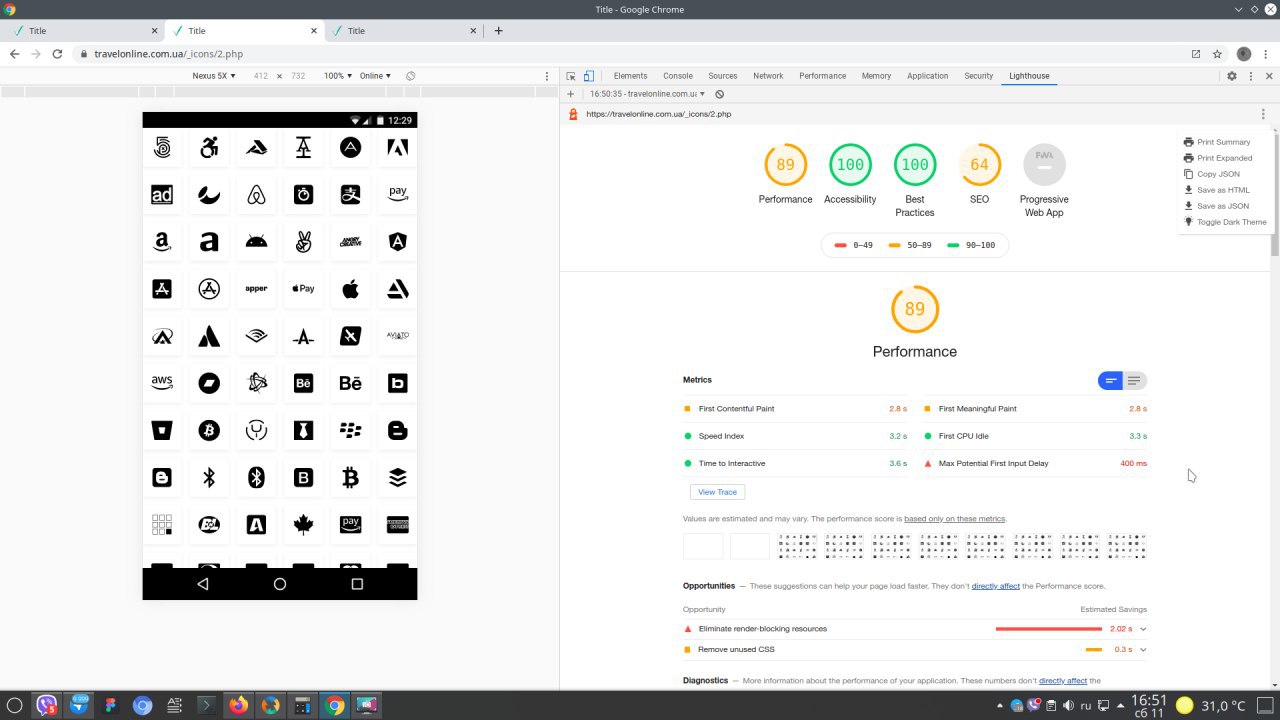Image resolution: width=1280 pixels, height=720 pixels.
Task: Open the Online throttling dropdown
Action: (x=375, y=76)
